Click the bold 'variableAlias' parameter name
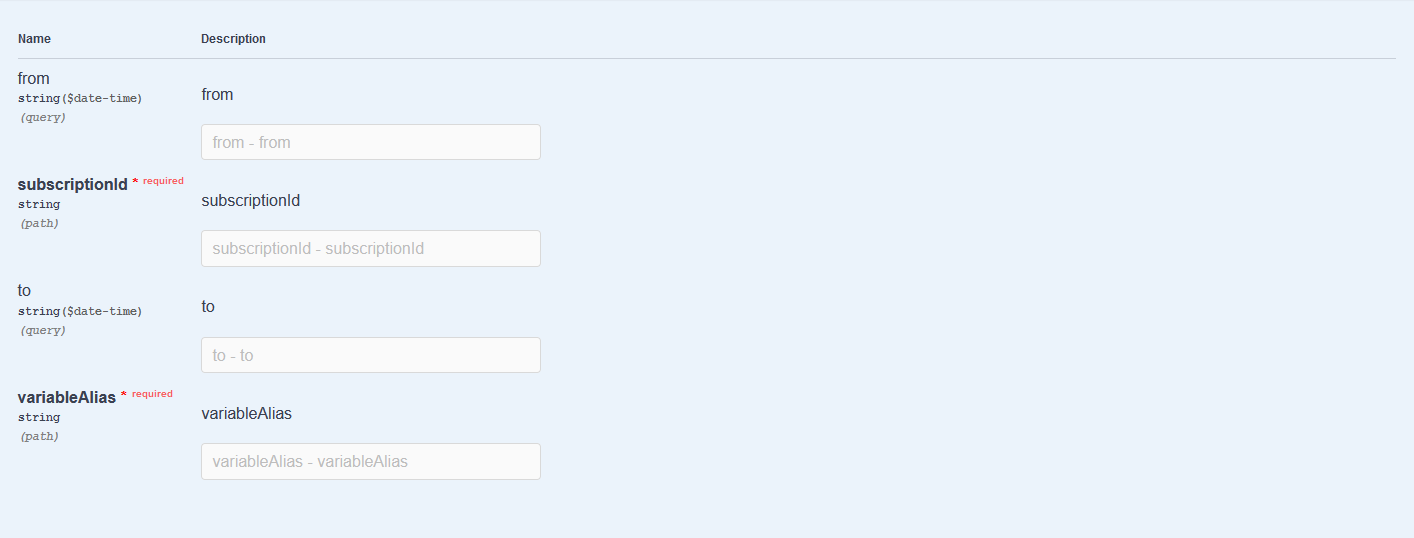 click(66, 397)
